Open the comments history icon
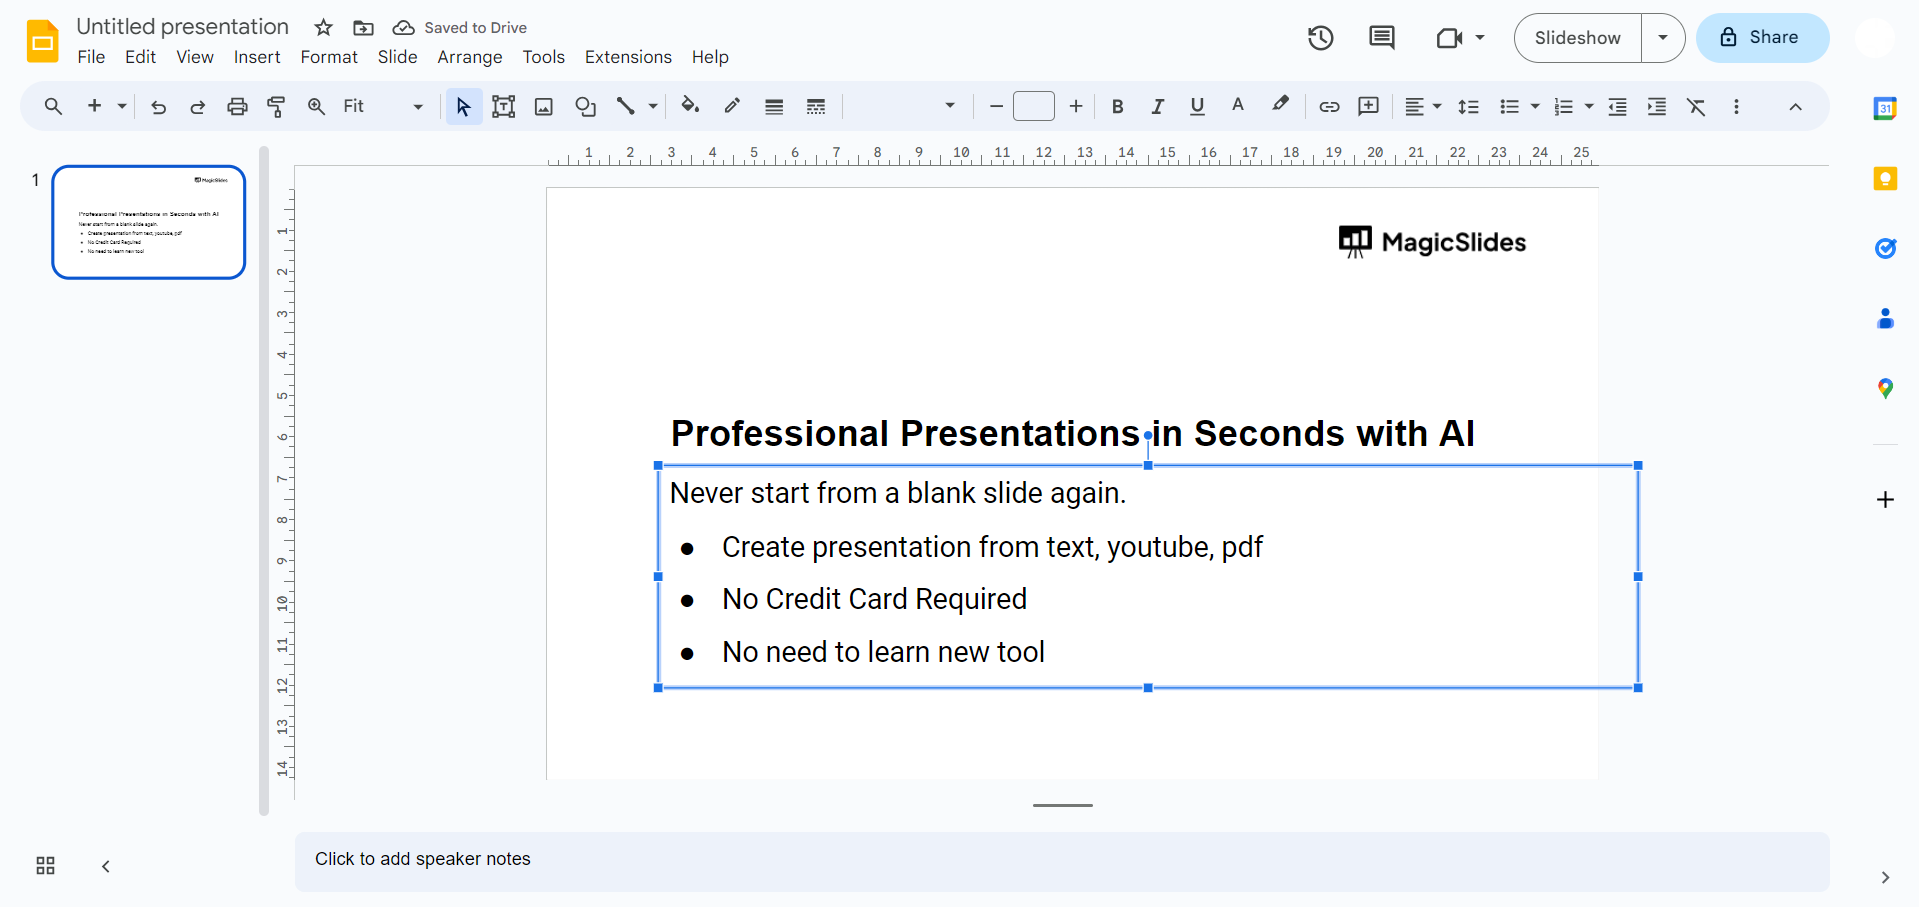The image size is (1919, 907). click(1382, 38)
